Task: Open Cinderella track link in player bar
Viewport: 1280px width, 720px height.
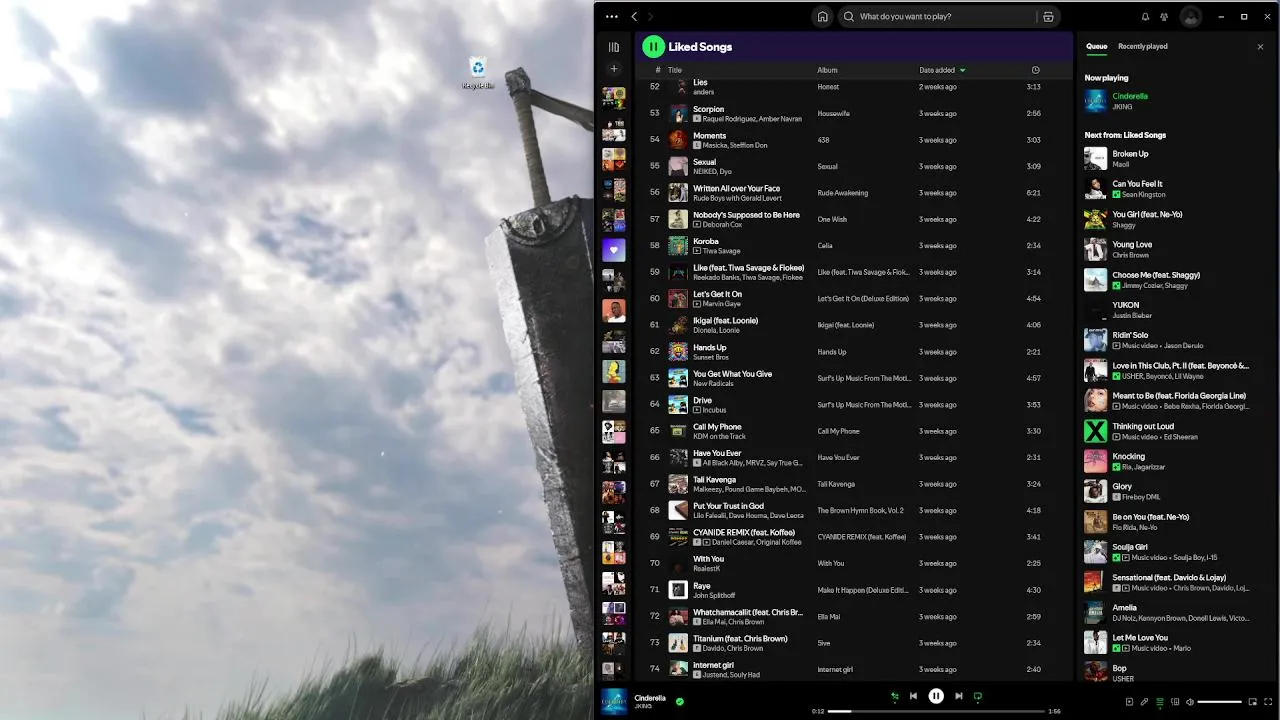Action: [650, 698]
